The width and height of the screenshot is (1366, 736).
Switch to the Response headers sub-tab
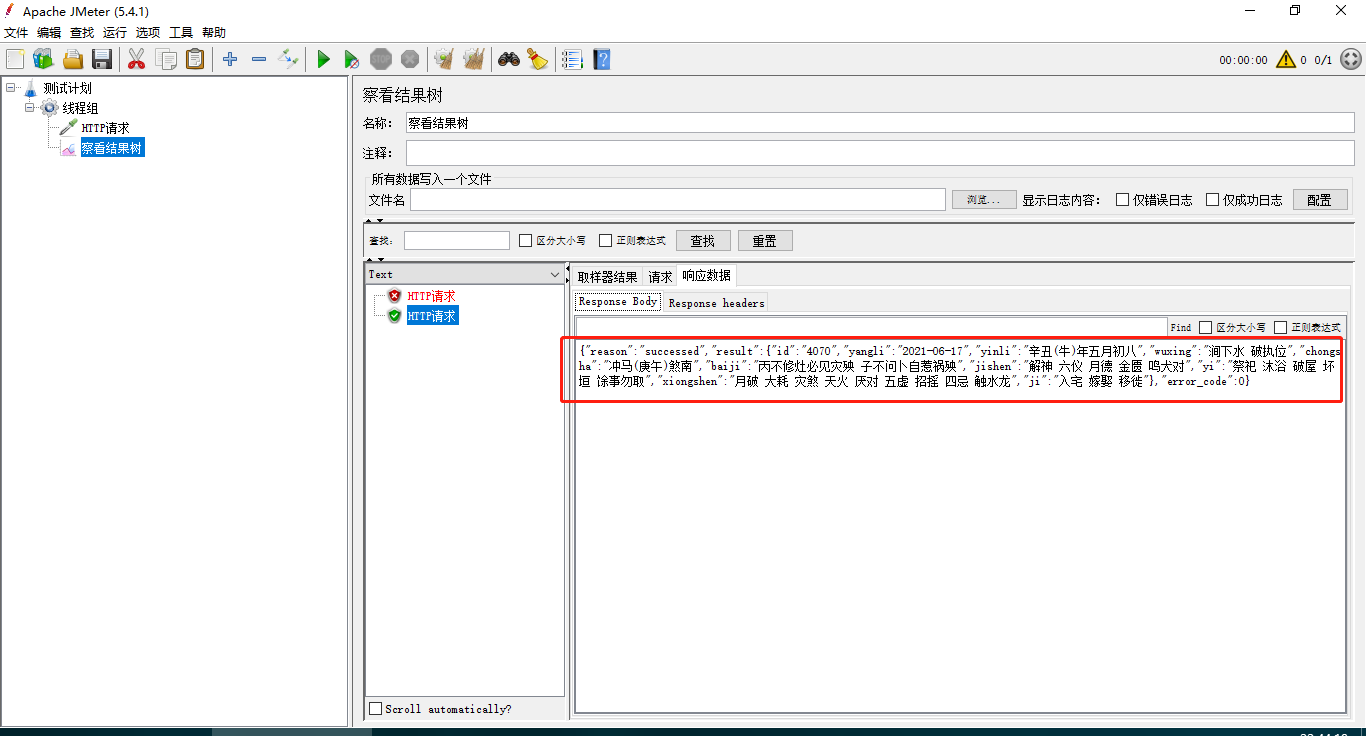716,302
